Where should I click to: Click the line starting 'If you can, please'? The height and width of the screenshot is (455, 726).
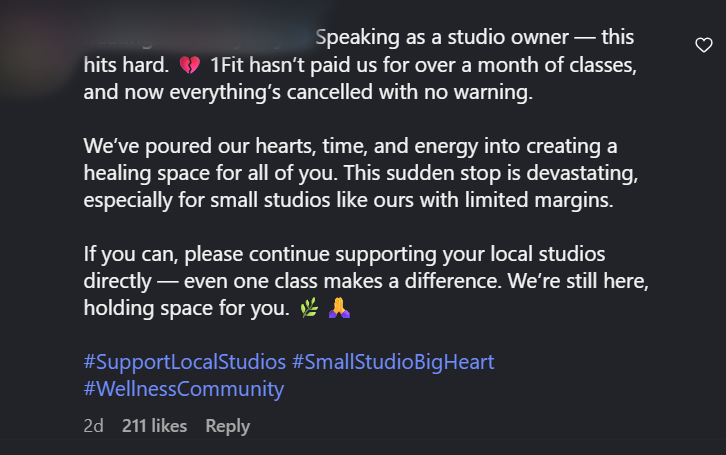(x=345, y=254)
